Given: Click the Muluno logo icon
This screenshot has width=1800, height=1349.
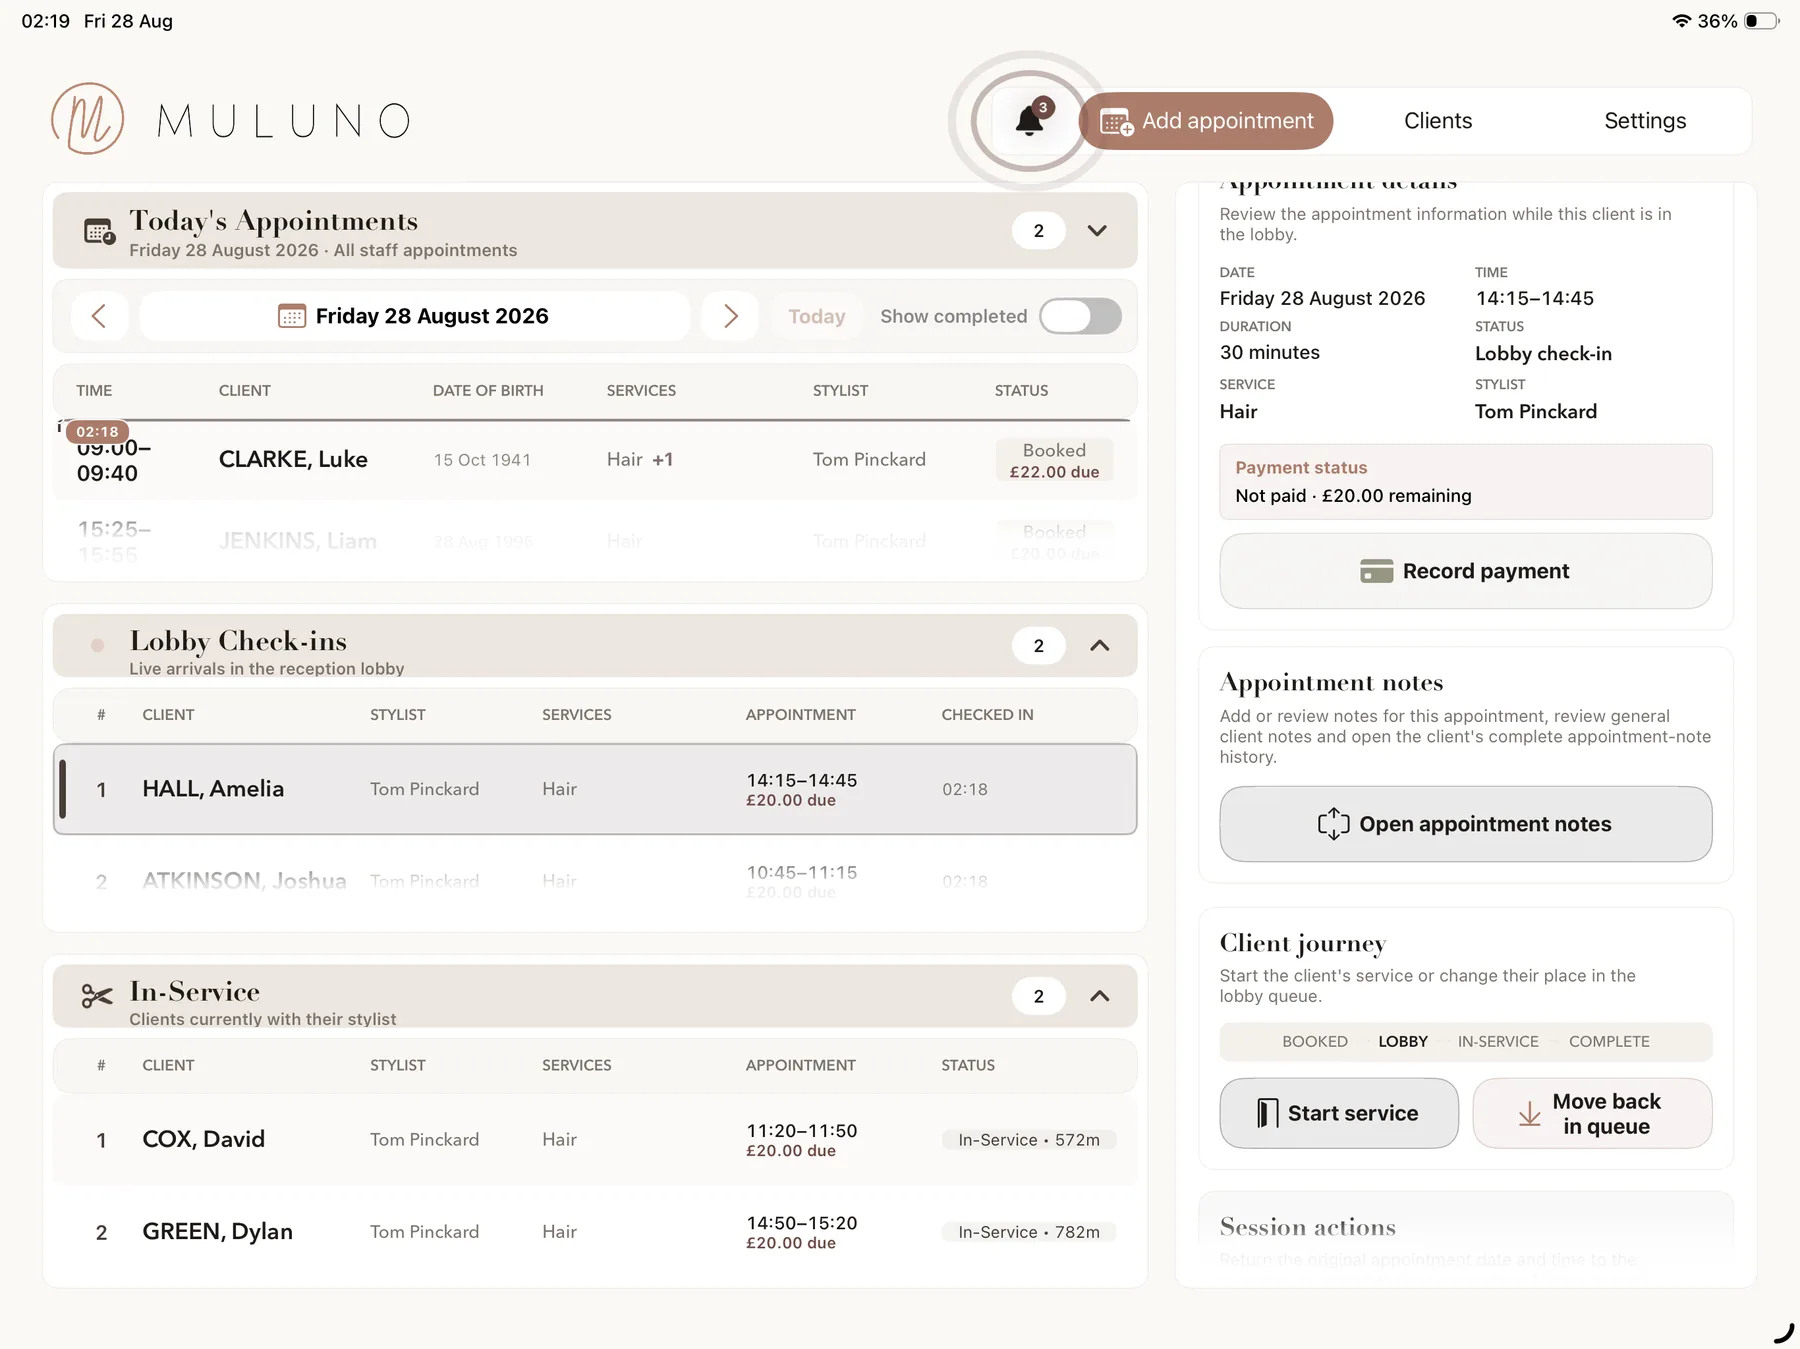Looking at the screenshot, I should point(88,119).
